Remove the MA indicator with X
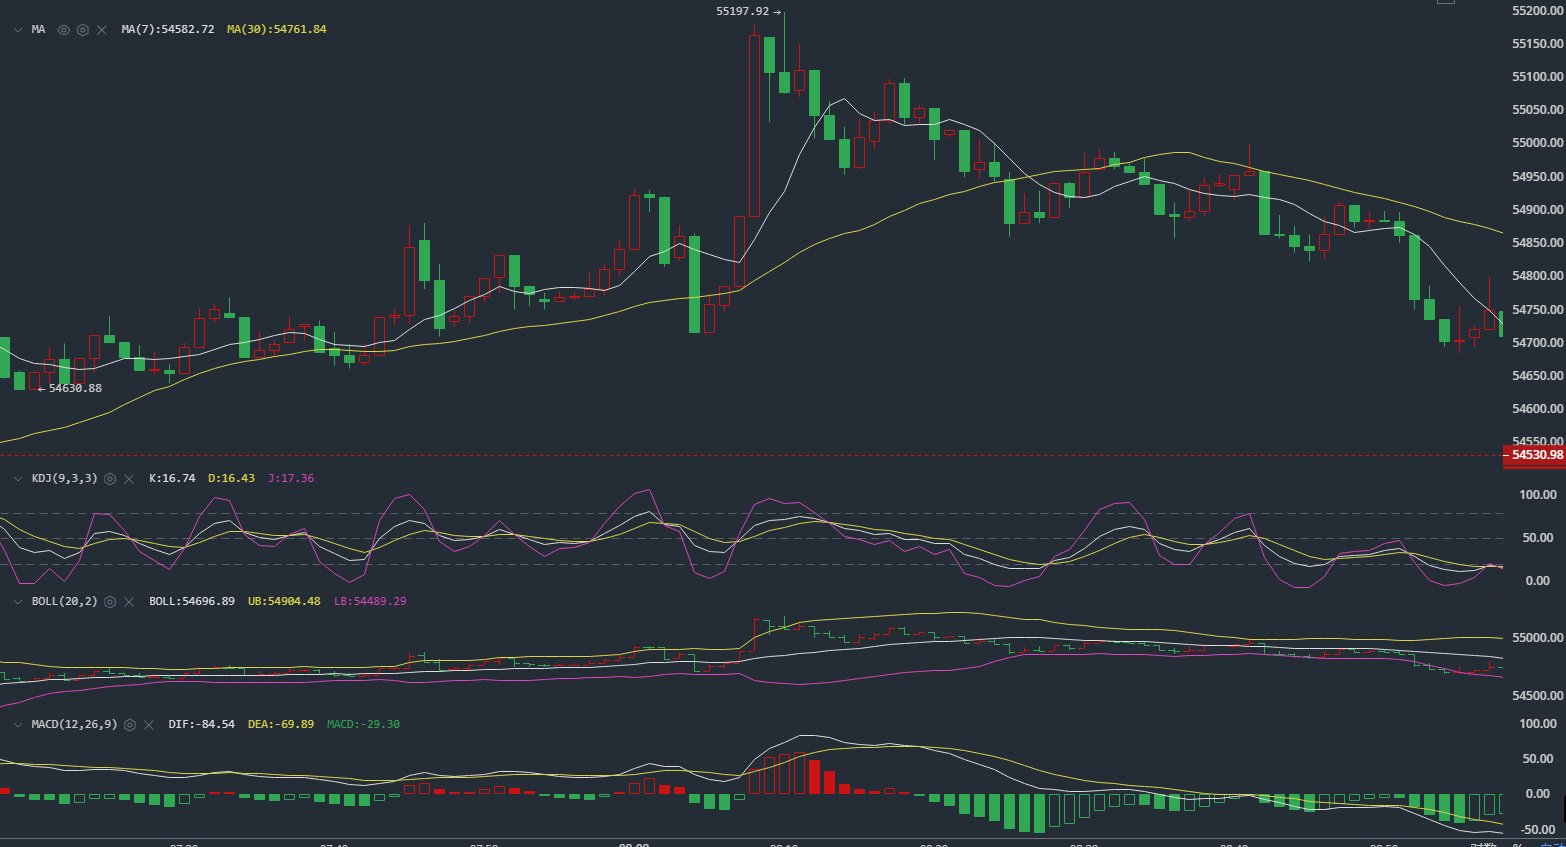 [102, 30]
